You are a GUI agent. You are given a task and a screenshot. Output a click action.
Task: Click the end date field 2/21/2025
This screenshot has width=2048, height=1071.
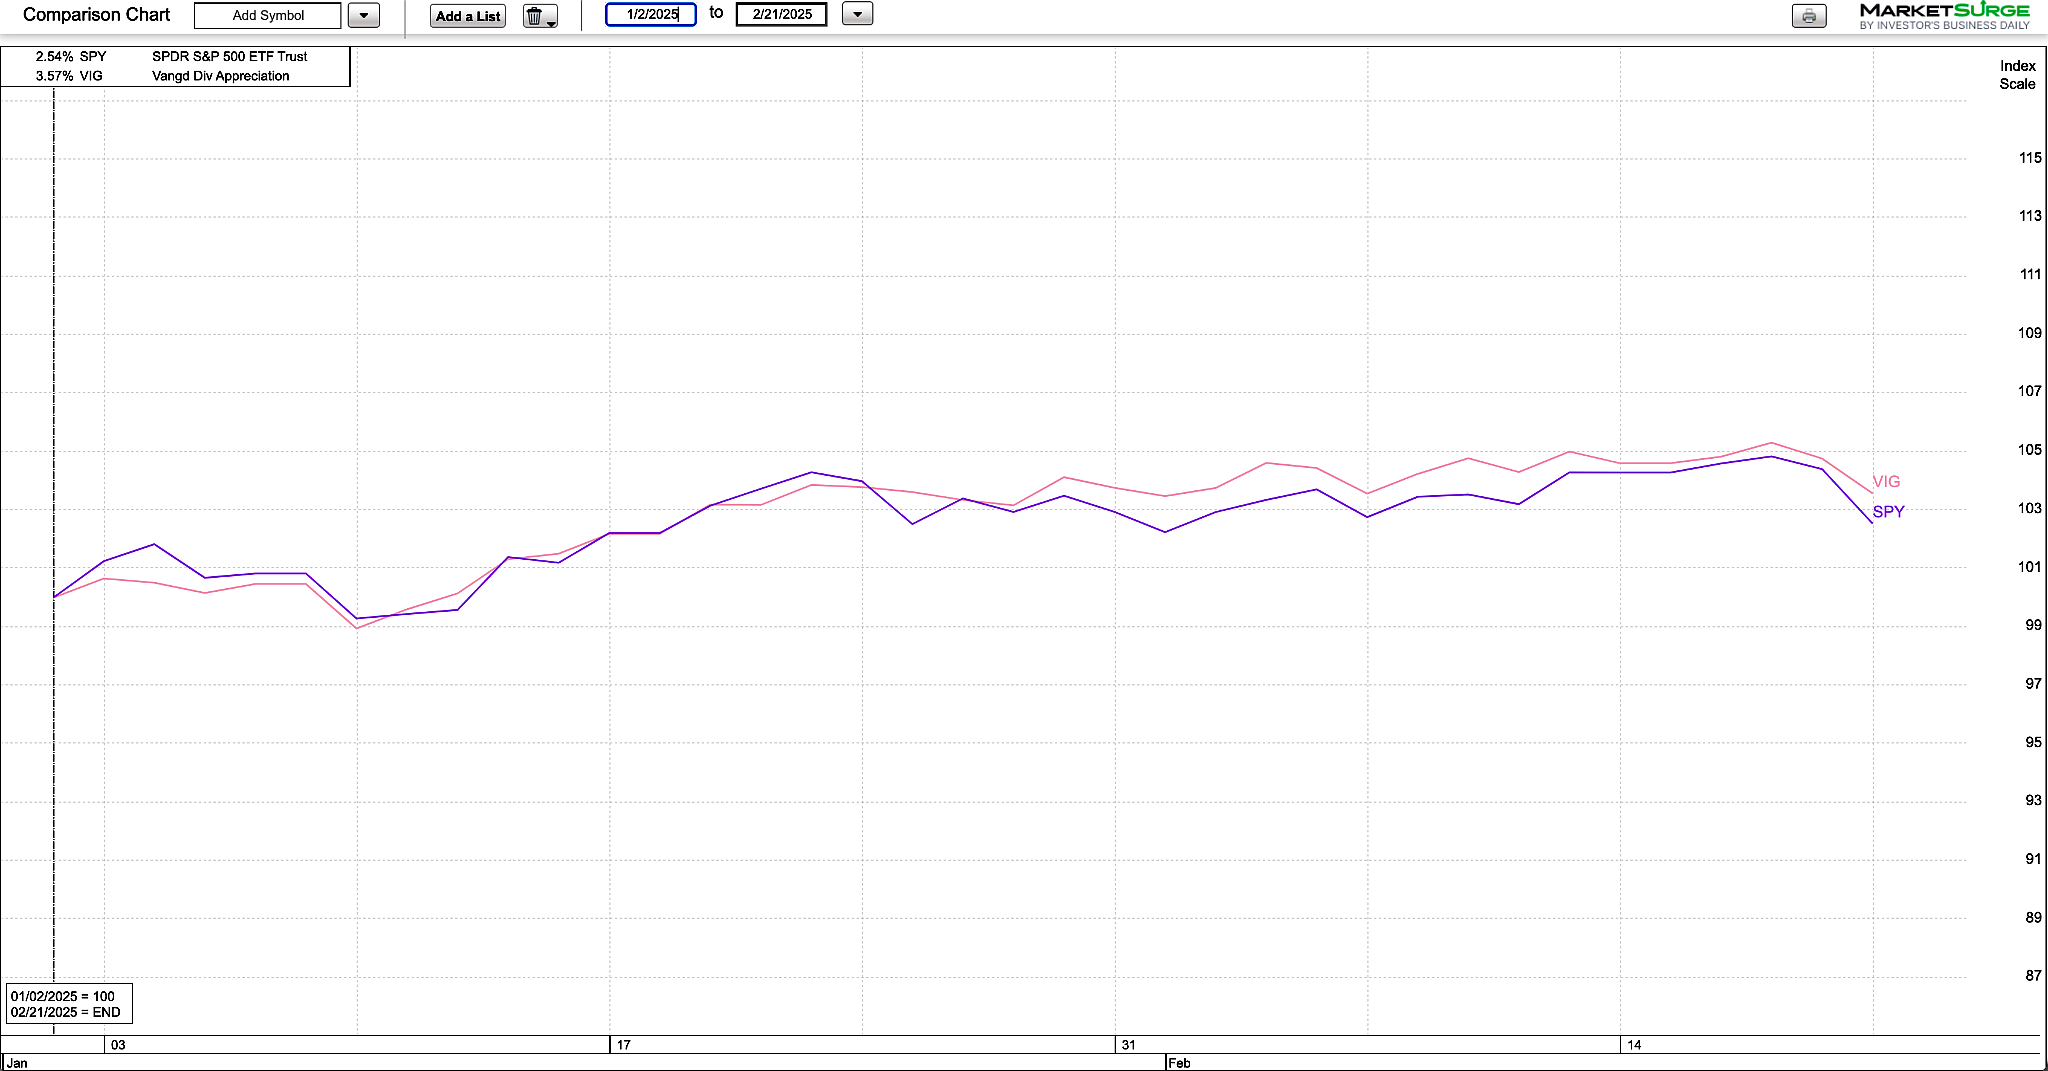point(781,15)
